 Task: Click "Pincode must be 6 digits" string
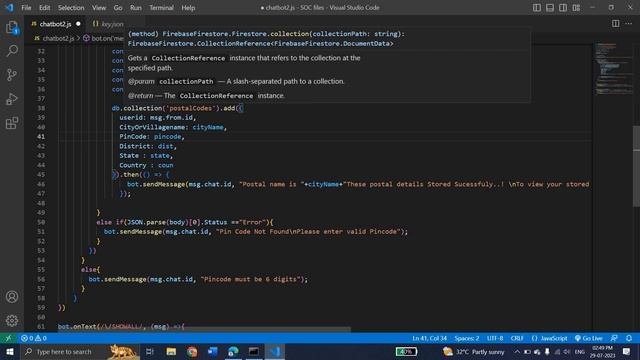(x=251, y=279)
